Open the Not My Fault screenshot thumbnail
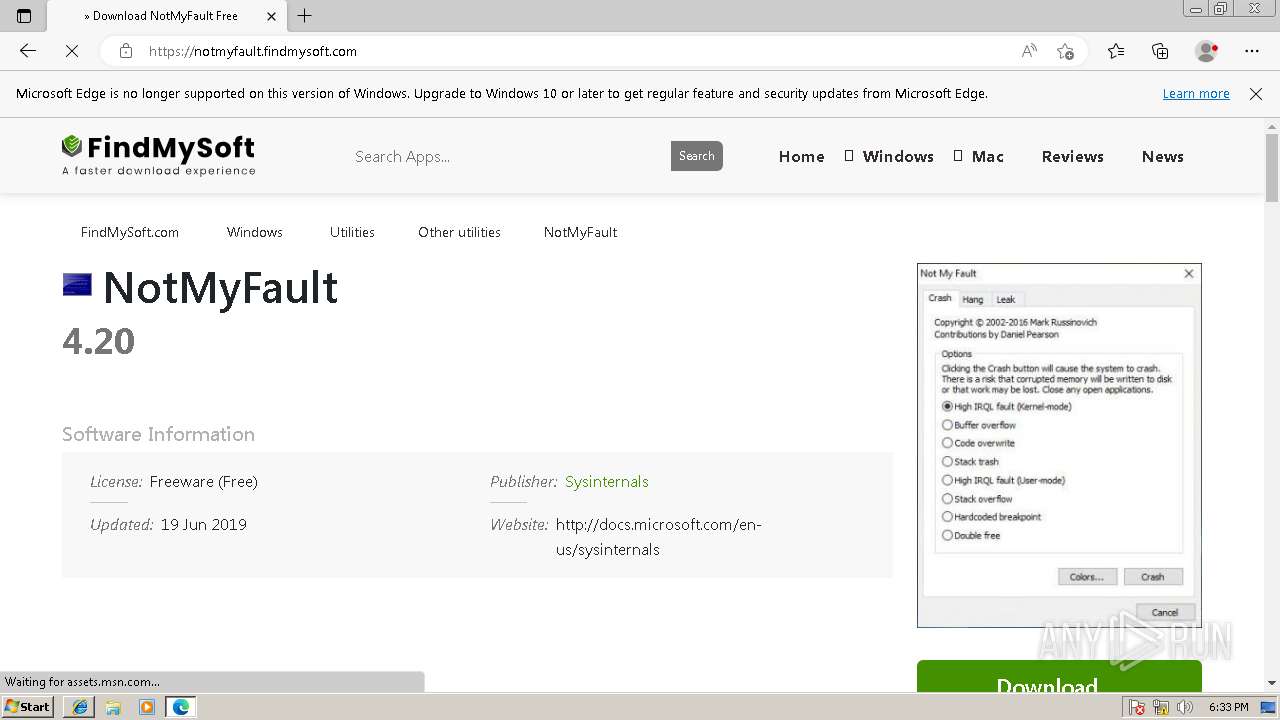Screen dimensions: 1280x720 pos(1059,446)
